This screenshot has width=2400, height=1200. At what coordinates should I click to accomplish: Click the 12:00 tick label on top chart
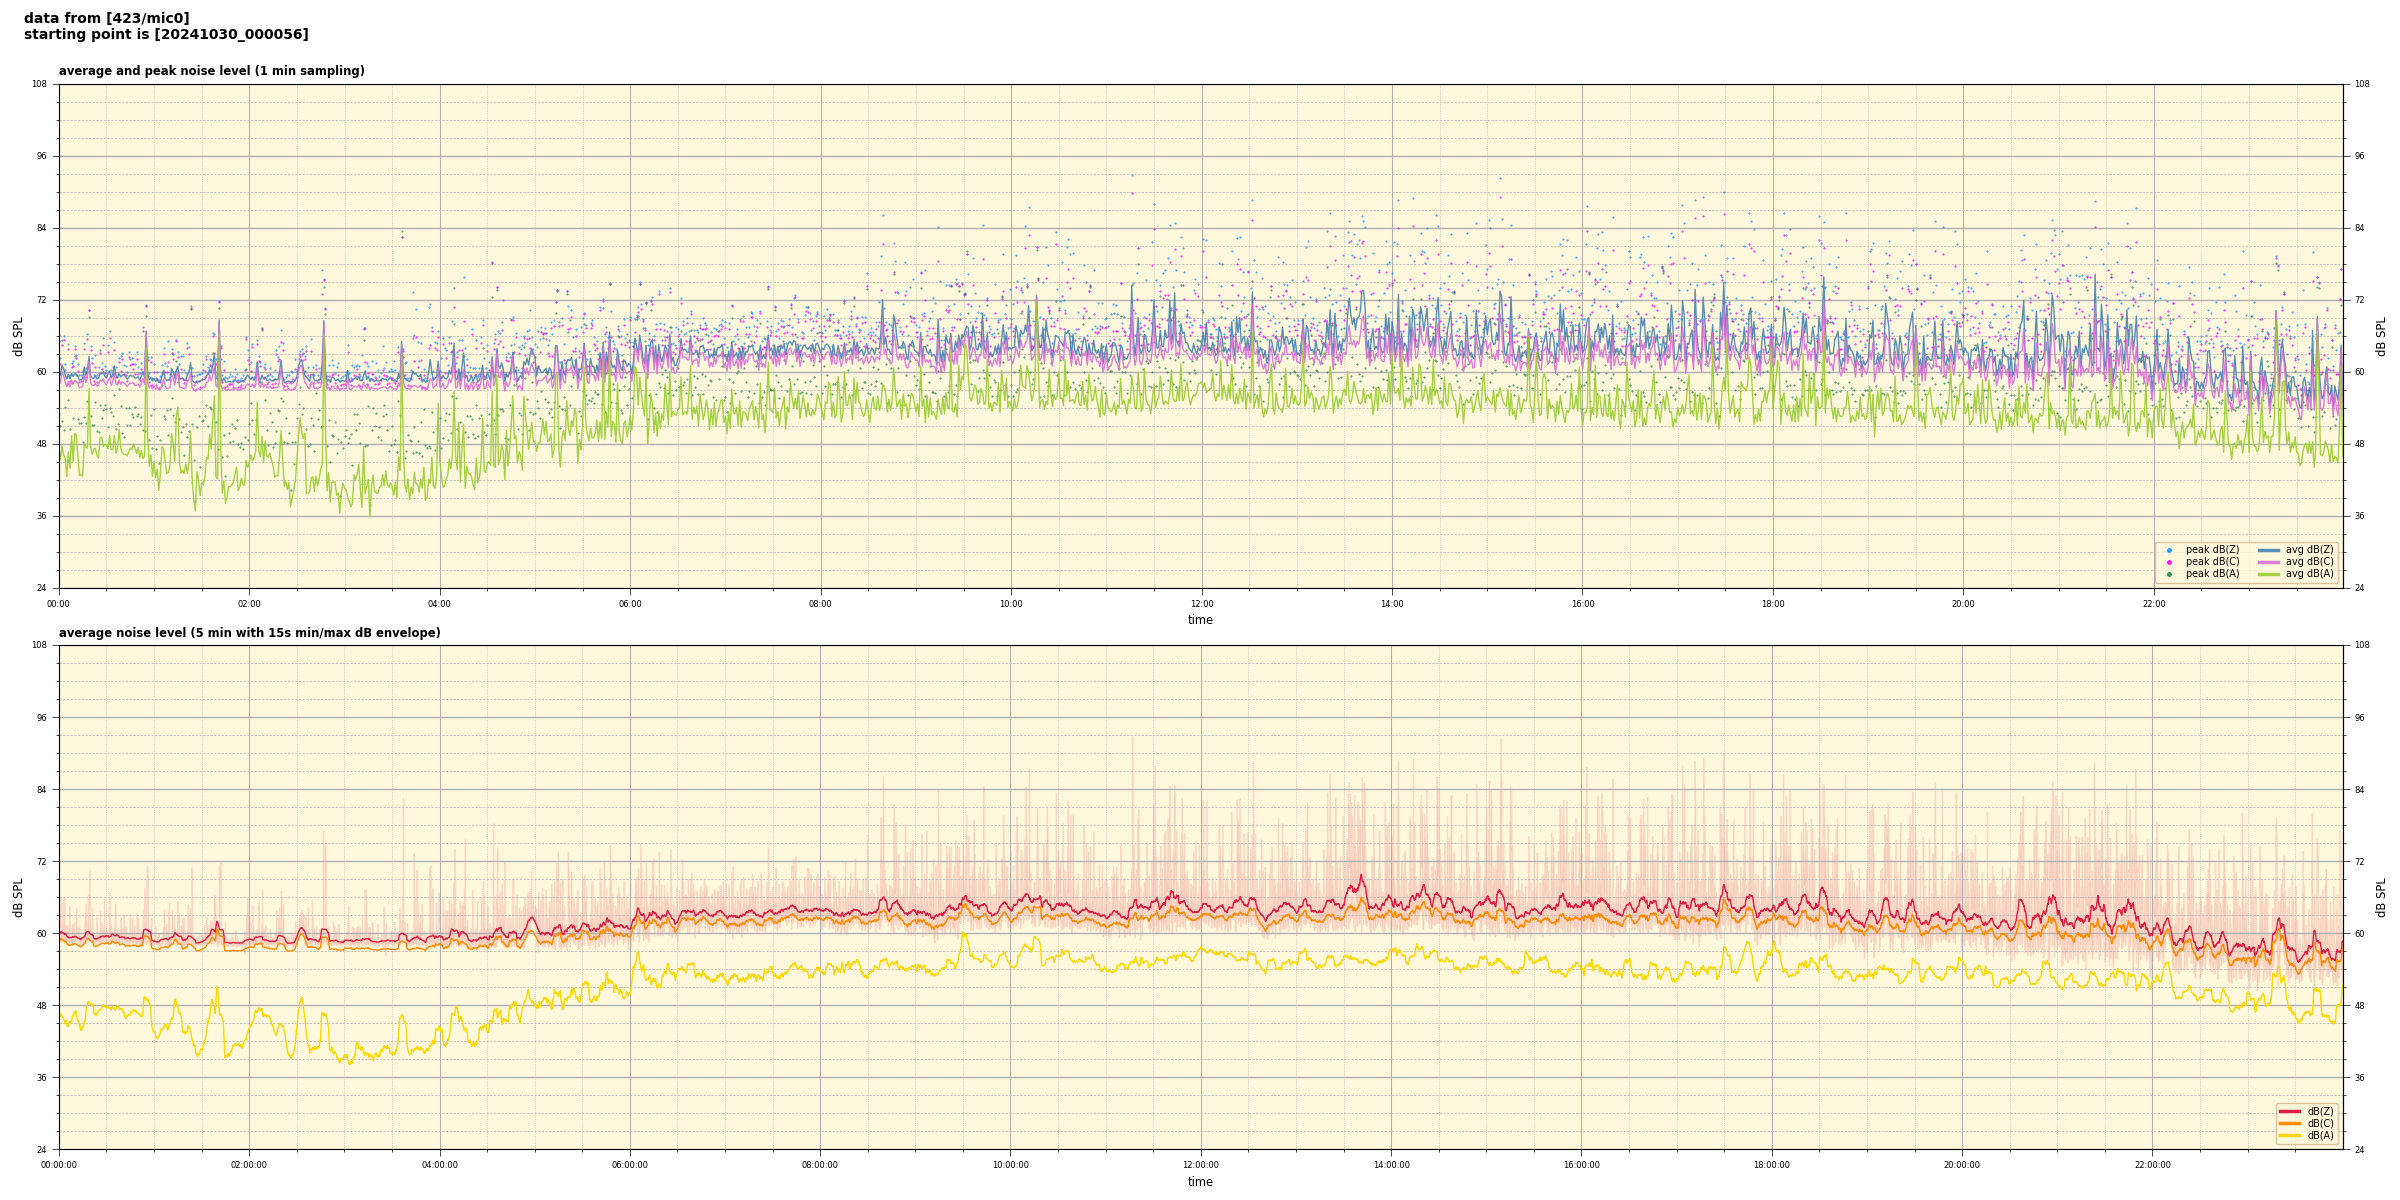[x=1201, y=604]
